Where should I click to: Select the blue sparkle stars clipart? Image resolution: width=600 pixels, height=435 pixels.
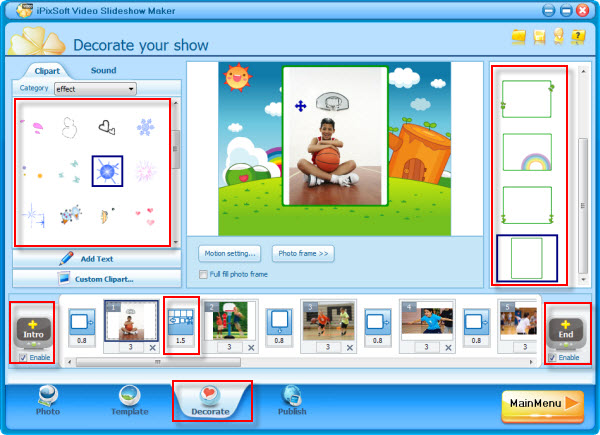[x=34, y=216]
